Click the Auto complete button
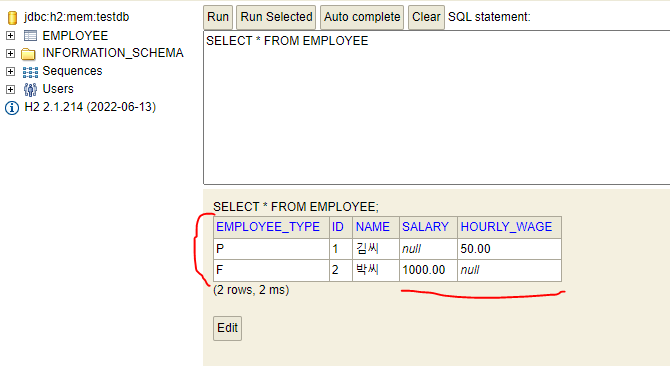 tap(362, 17)
